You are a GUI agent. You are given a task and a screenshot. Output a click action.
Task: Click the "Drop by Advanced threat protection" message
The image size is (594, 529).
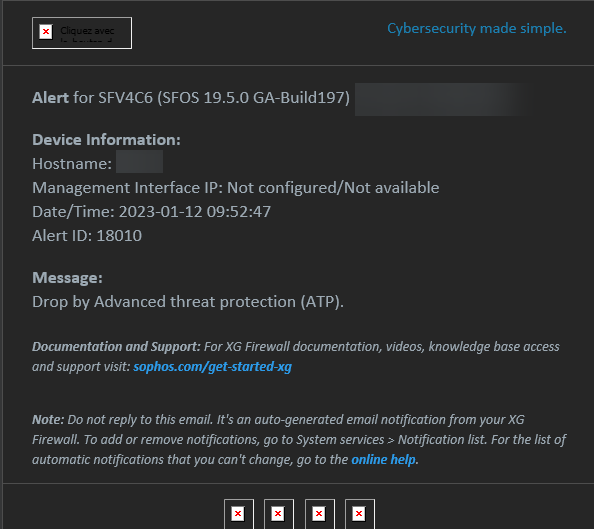tap(188, 302)
